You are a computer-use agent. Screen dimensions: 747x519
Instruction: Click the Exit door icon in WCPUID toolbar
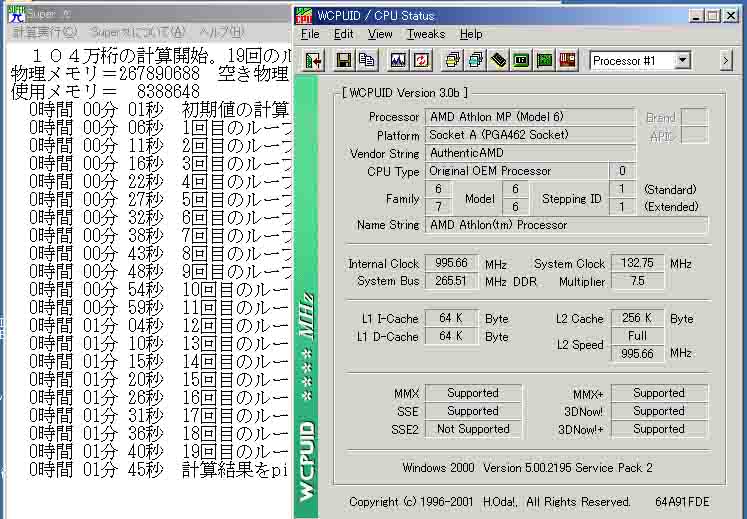314,61
